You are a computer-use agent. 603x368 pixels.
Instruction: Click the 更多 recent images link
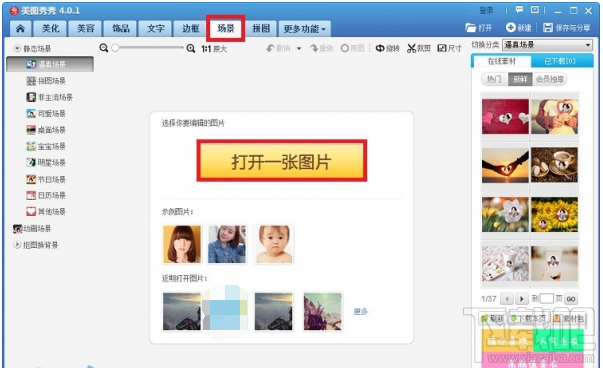point(360,311)
